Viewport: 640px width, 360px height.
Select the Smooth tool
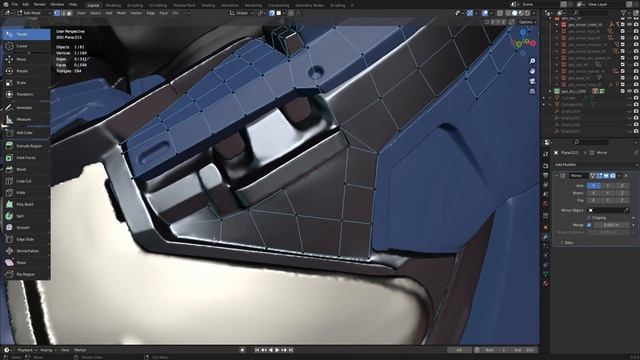click(x=26, y=227)
